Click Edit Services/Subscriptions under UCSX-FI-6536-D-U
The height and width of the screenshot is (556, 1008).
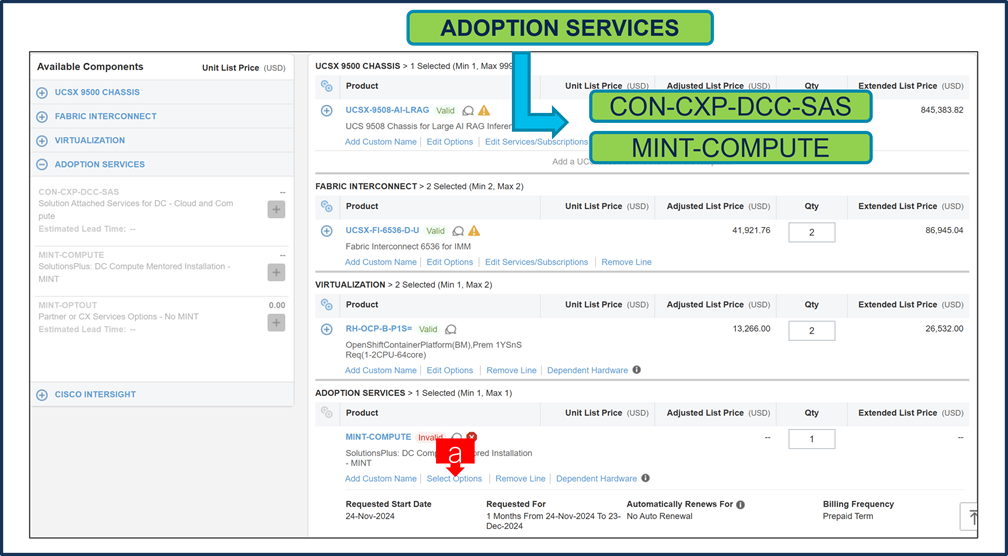point(537,262)
